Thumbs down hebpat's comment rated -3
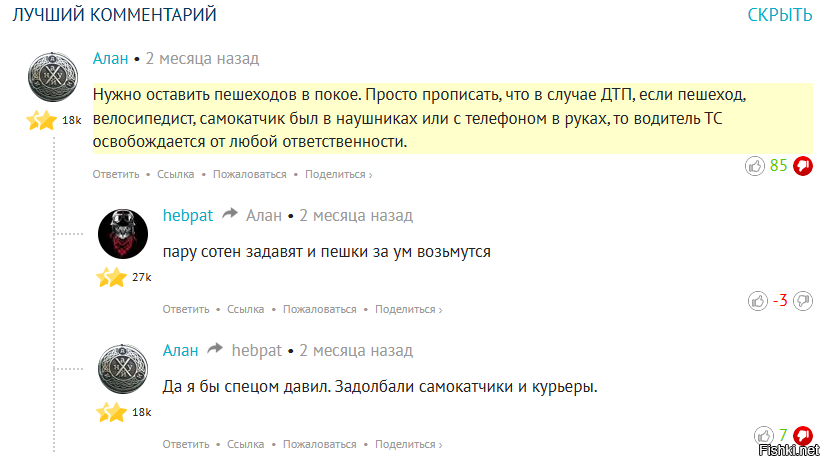The image size is (825, 462). (x=802, y=300)
